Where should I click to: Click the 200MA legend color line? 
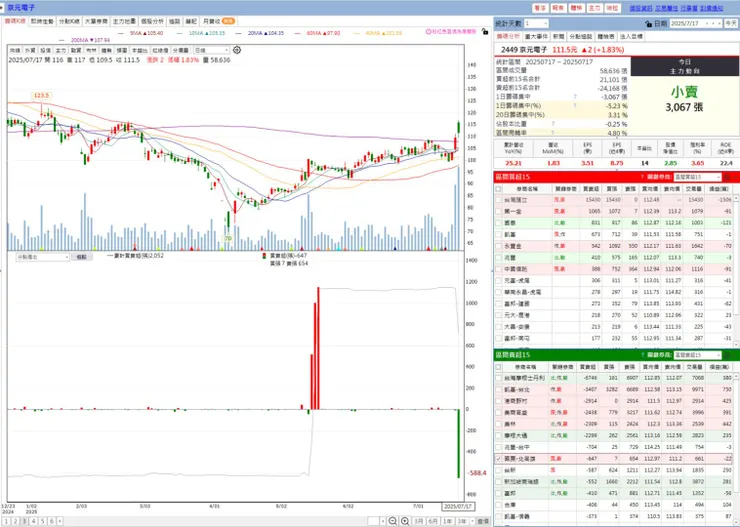[x=63, y=40]
